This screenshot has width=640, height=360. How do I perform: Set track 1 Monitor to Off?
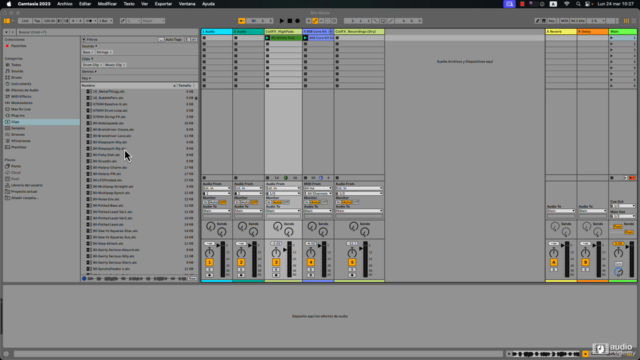click(222, 202)
